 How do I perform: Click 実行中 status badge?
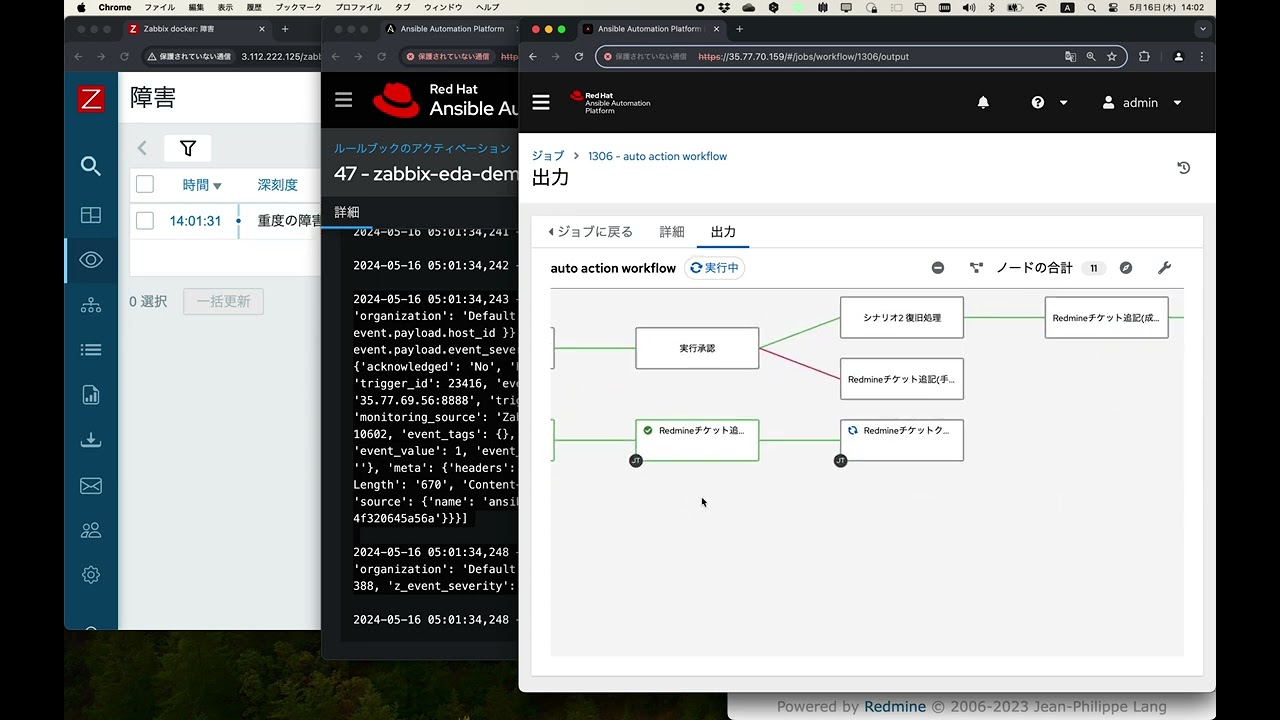pyautogui.click(x=714, y=268)
